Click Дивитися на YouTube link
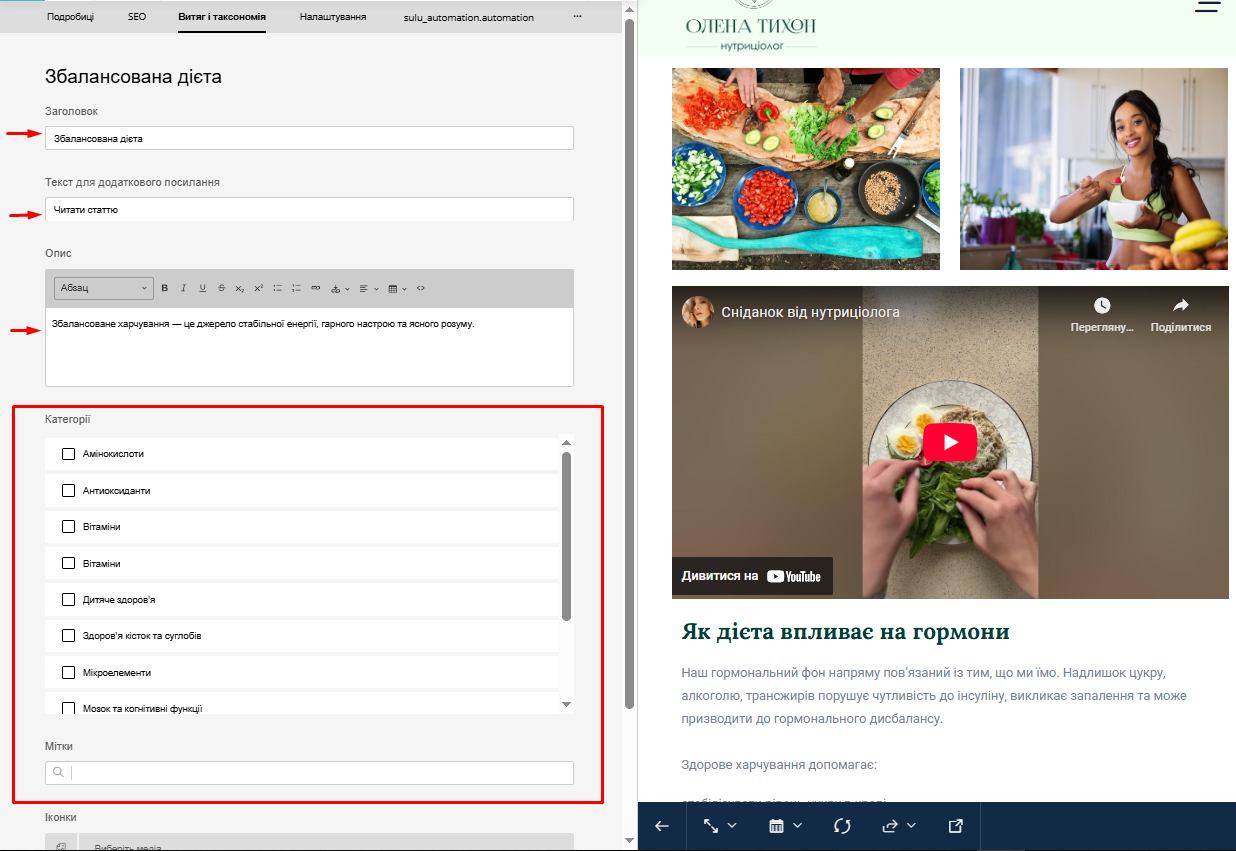 tap(752, 576)
